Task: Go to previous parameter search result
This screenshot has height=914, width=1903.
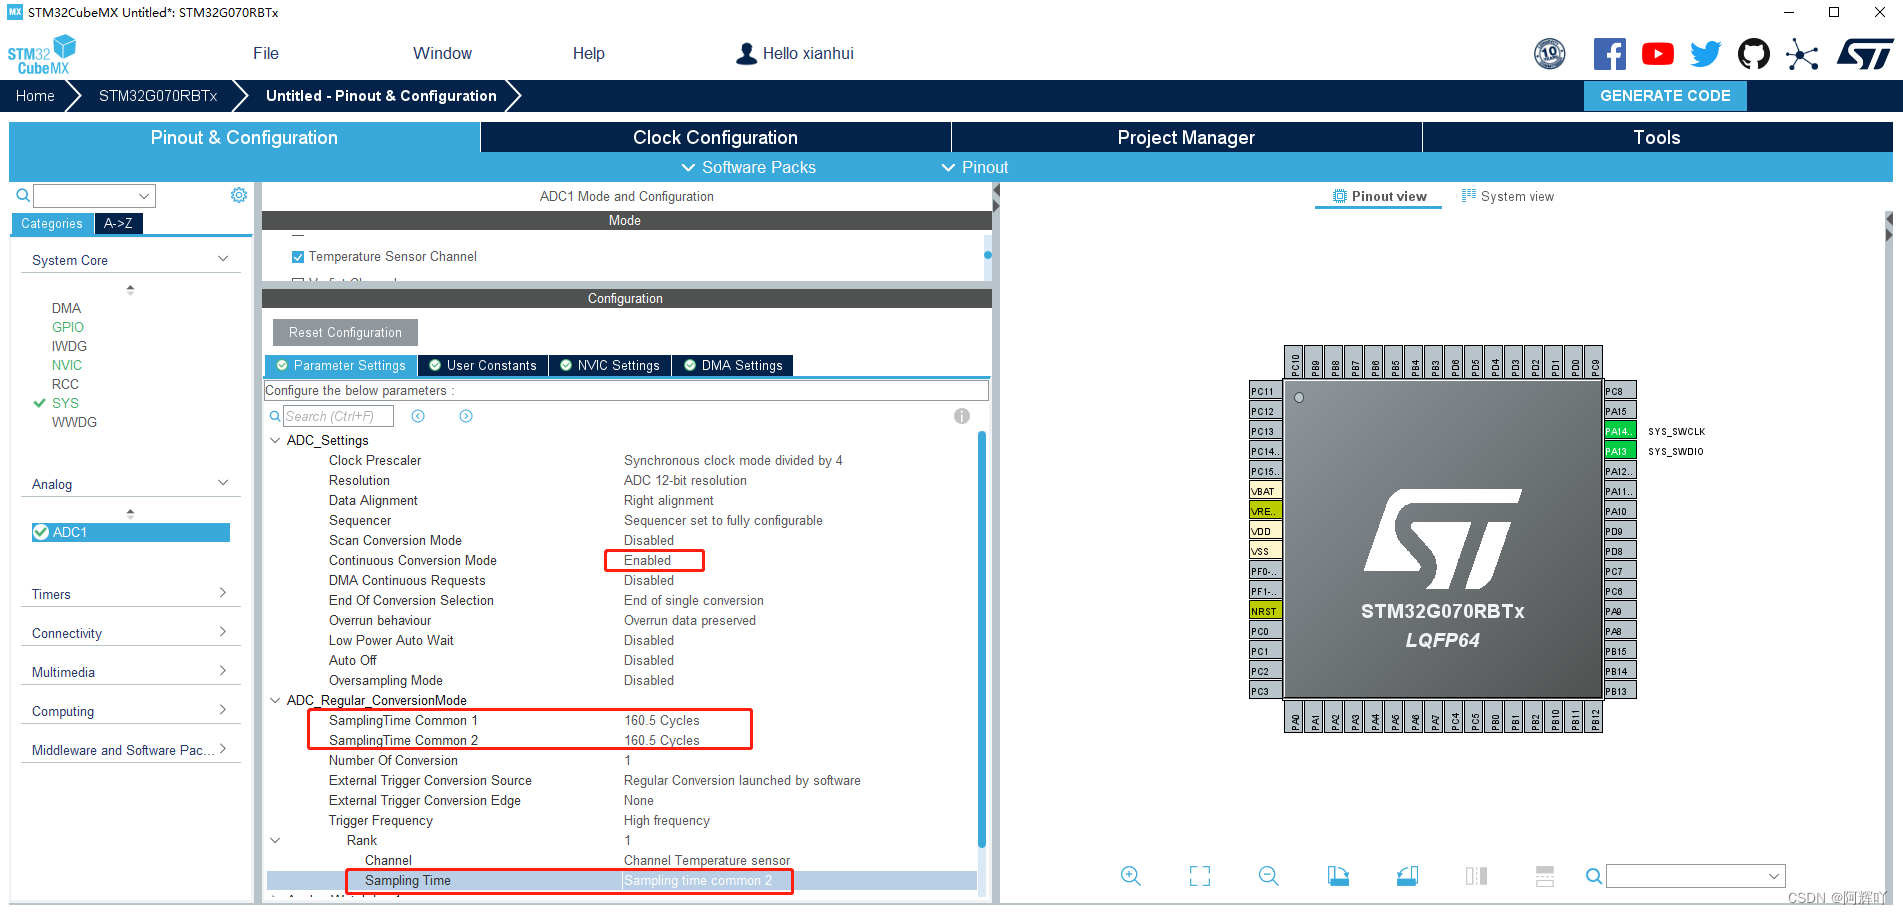Action: [x=418, y=416]
